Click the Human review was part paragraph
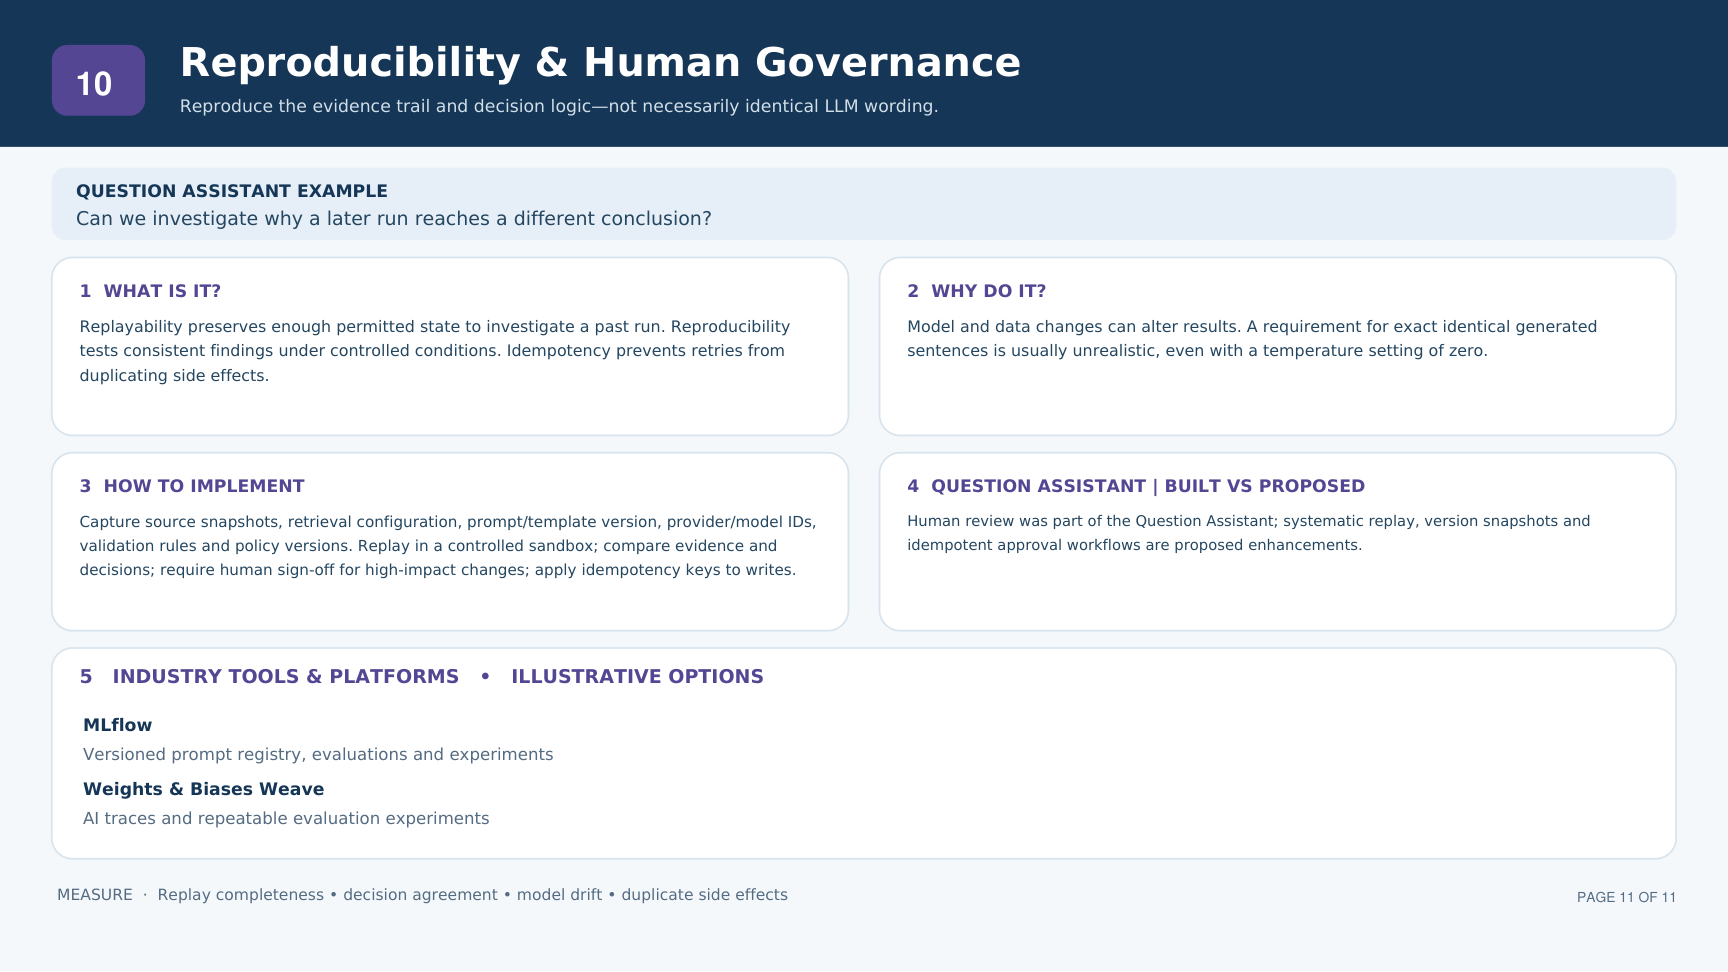The width and height of the screenshot is (1728, 972). [1249, 533]
